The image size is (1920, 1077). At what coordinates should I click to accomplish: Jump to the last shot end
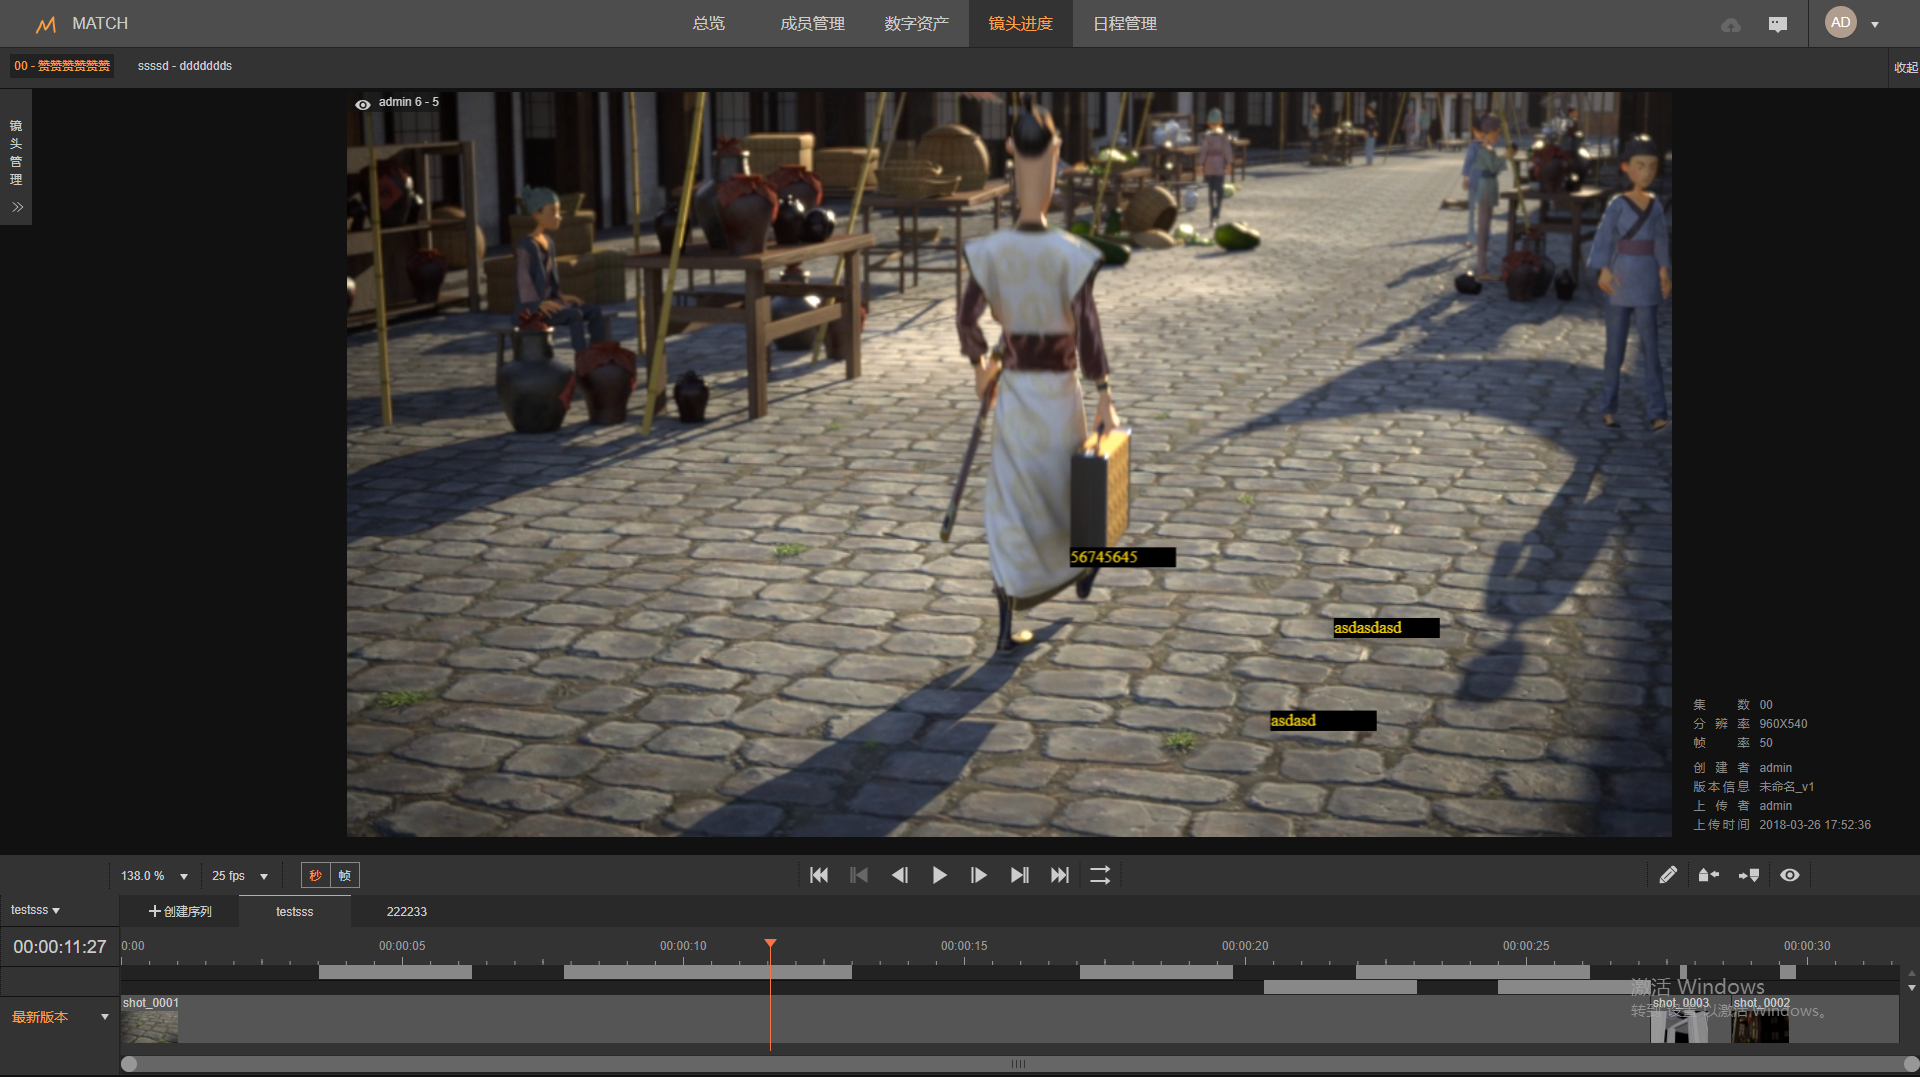[x=1060, y=876]
